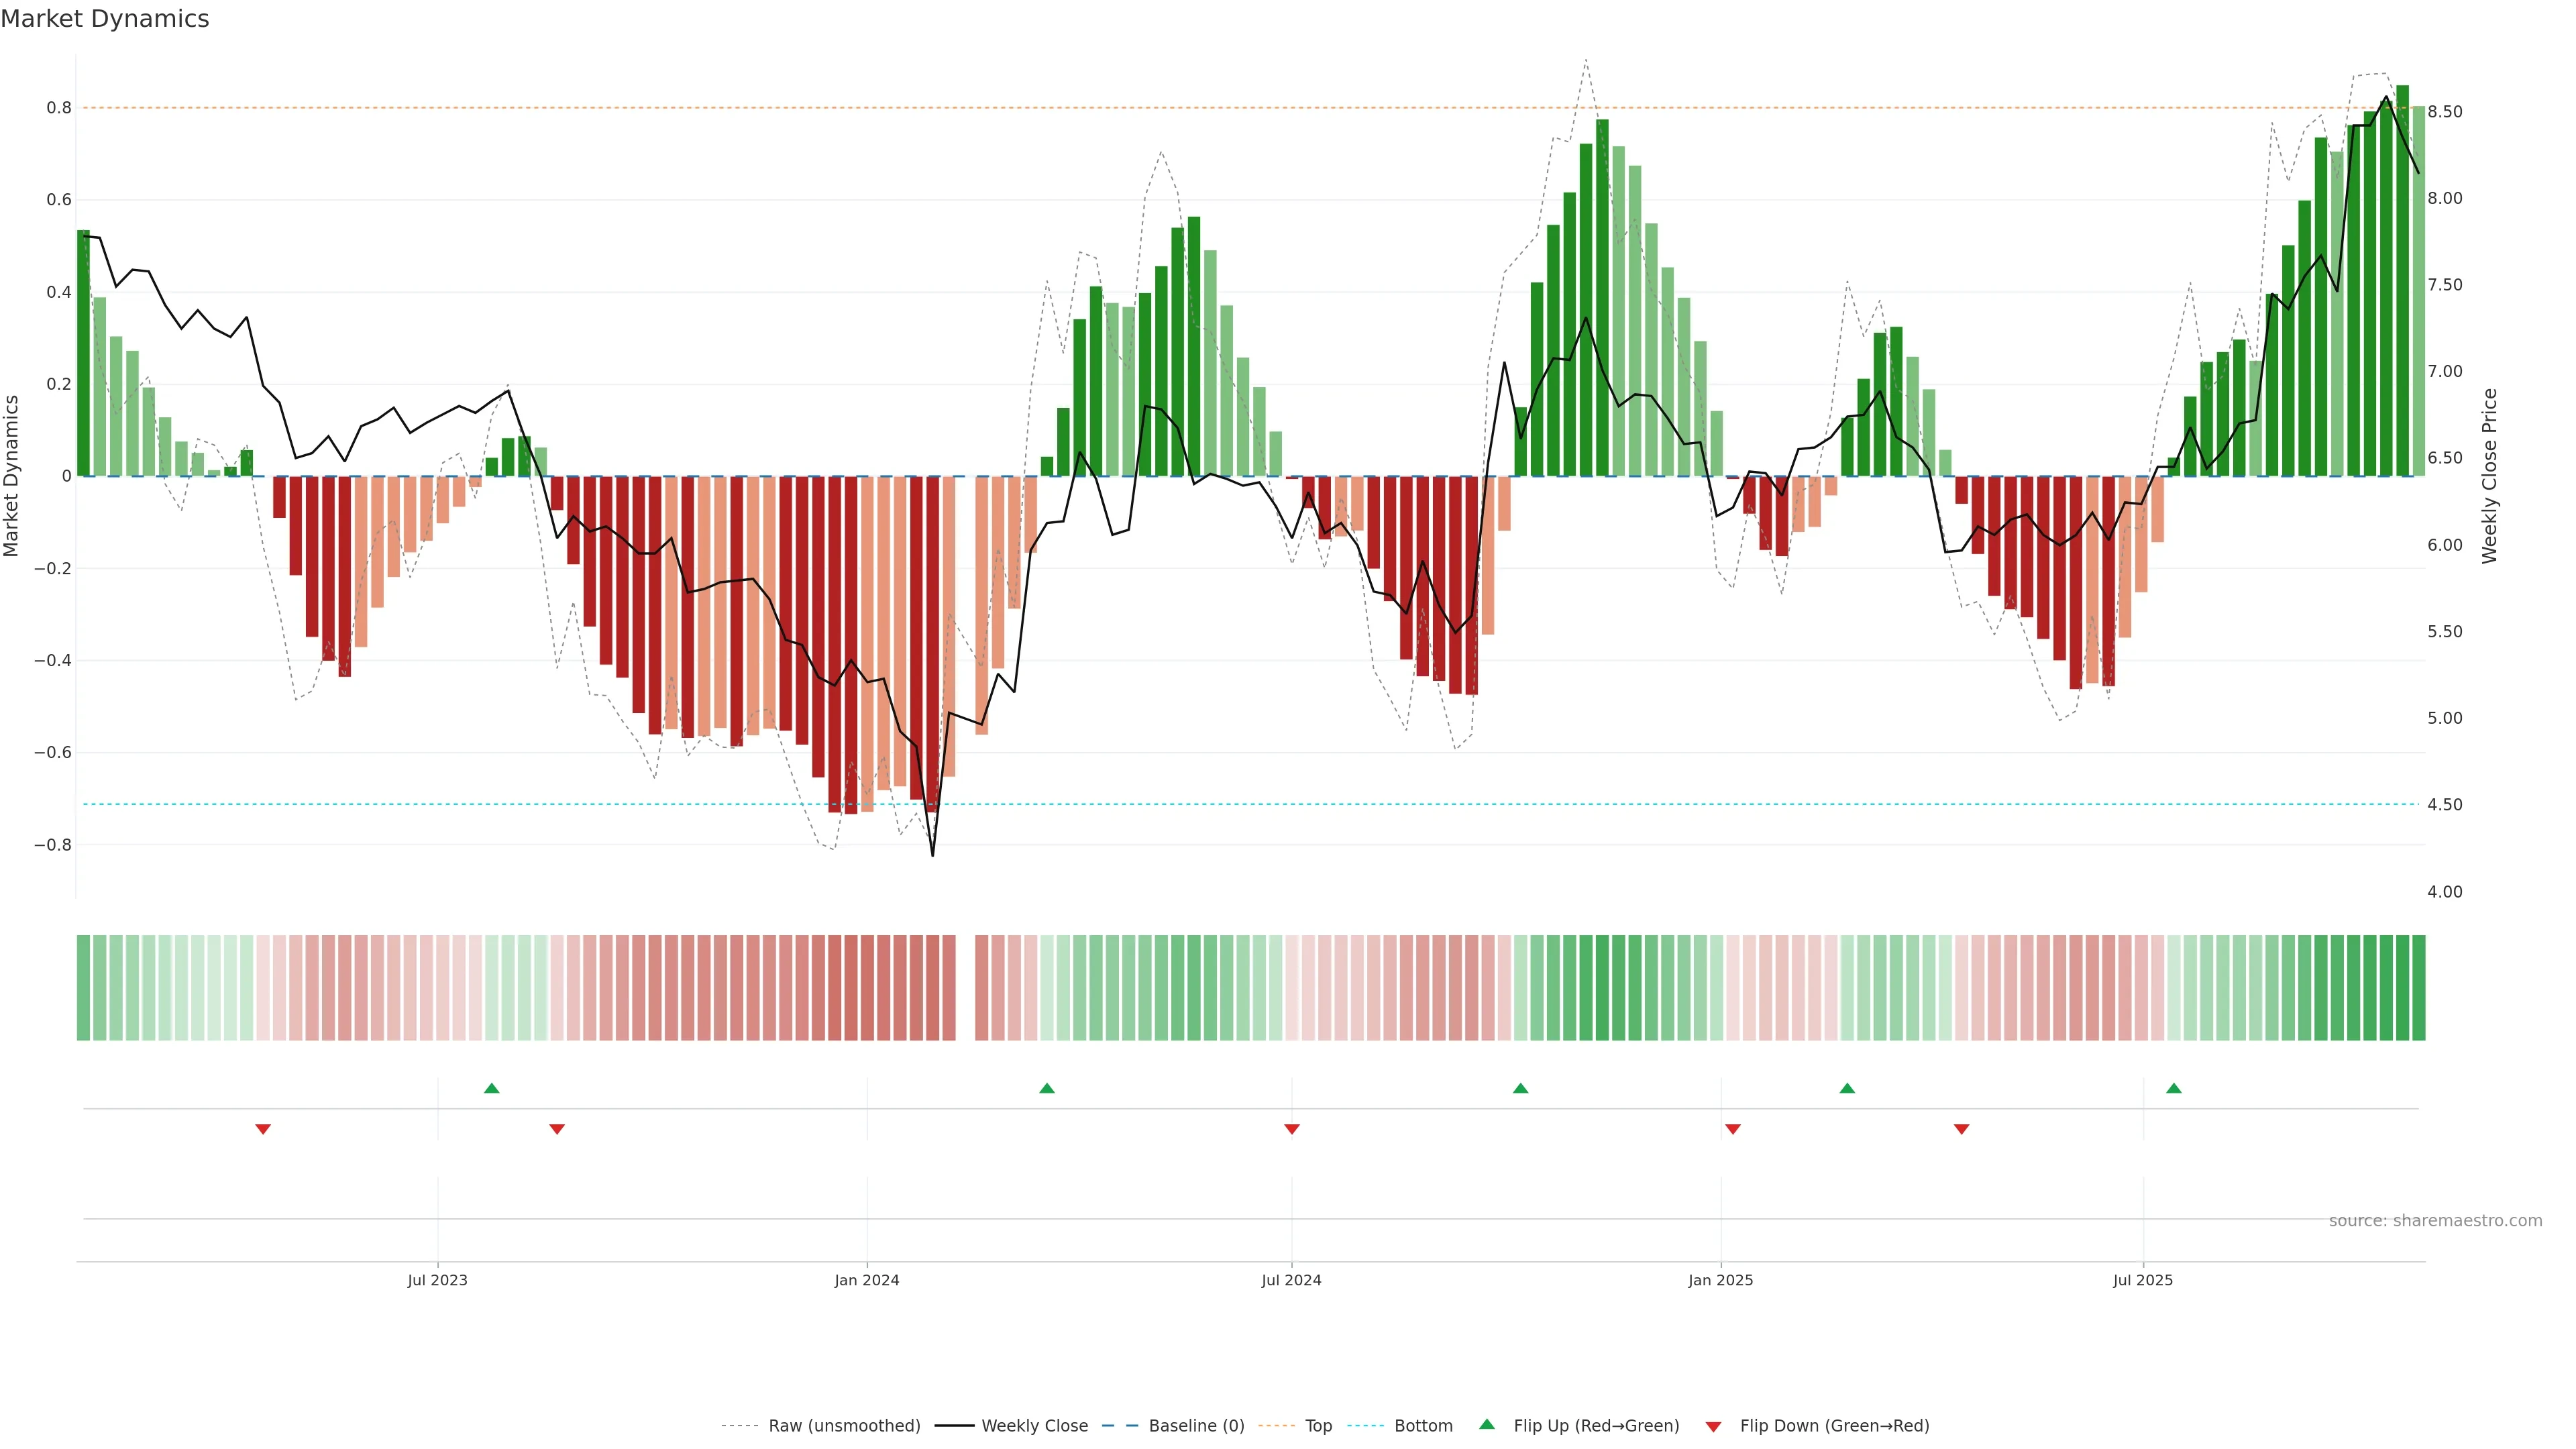Hide the Bottom threshold line via legend
The height and width of the screenshot is (1449, 2576).
(1423, 1426)
